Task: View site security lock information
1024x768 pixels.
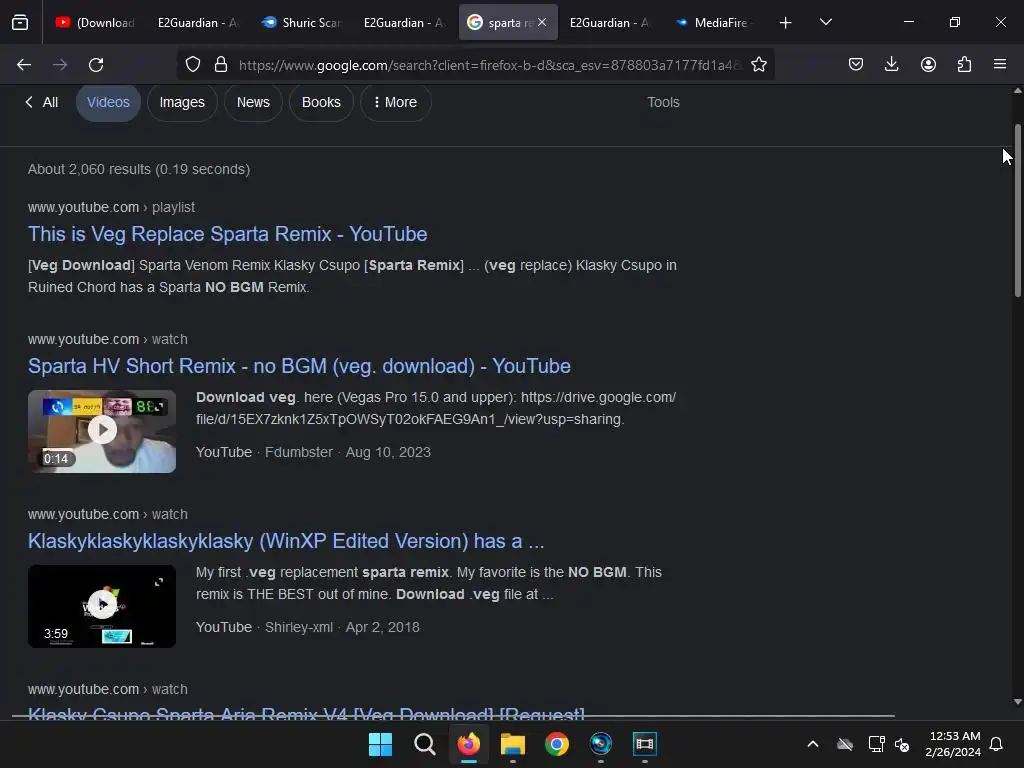Action: click(221, 65)
